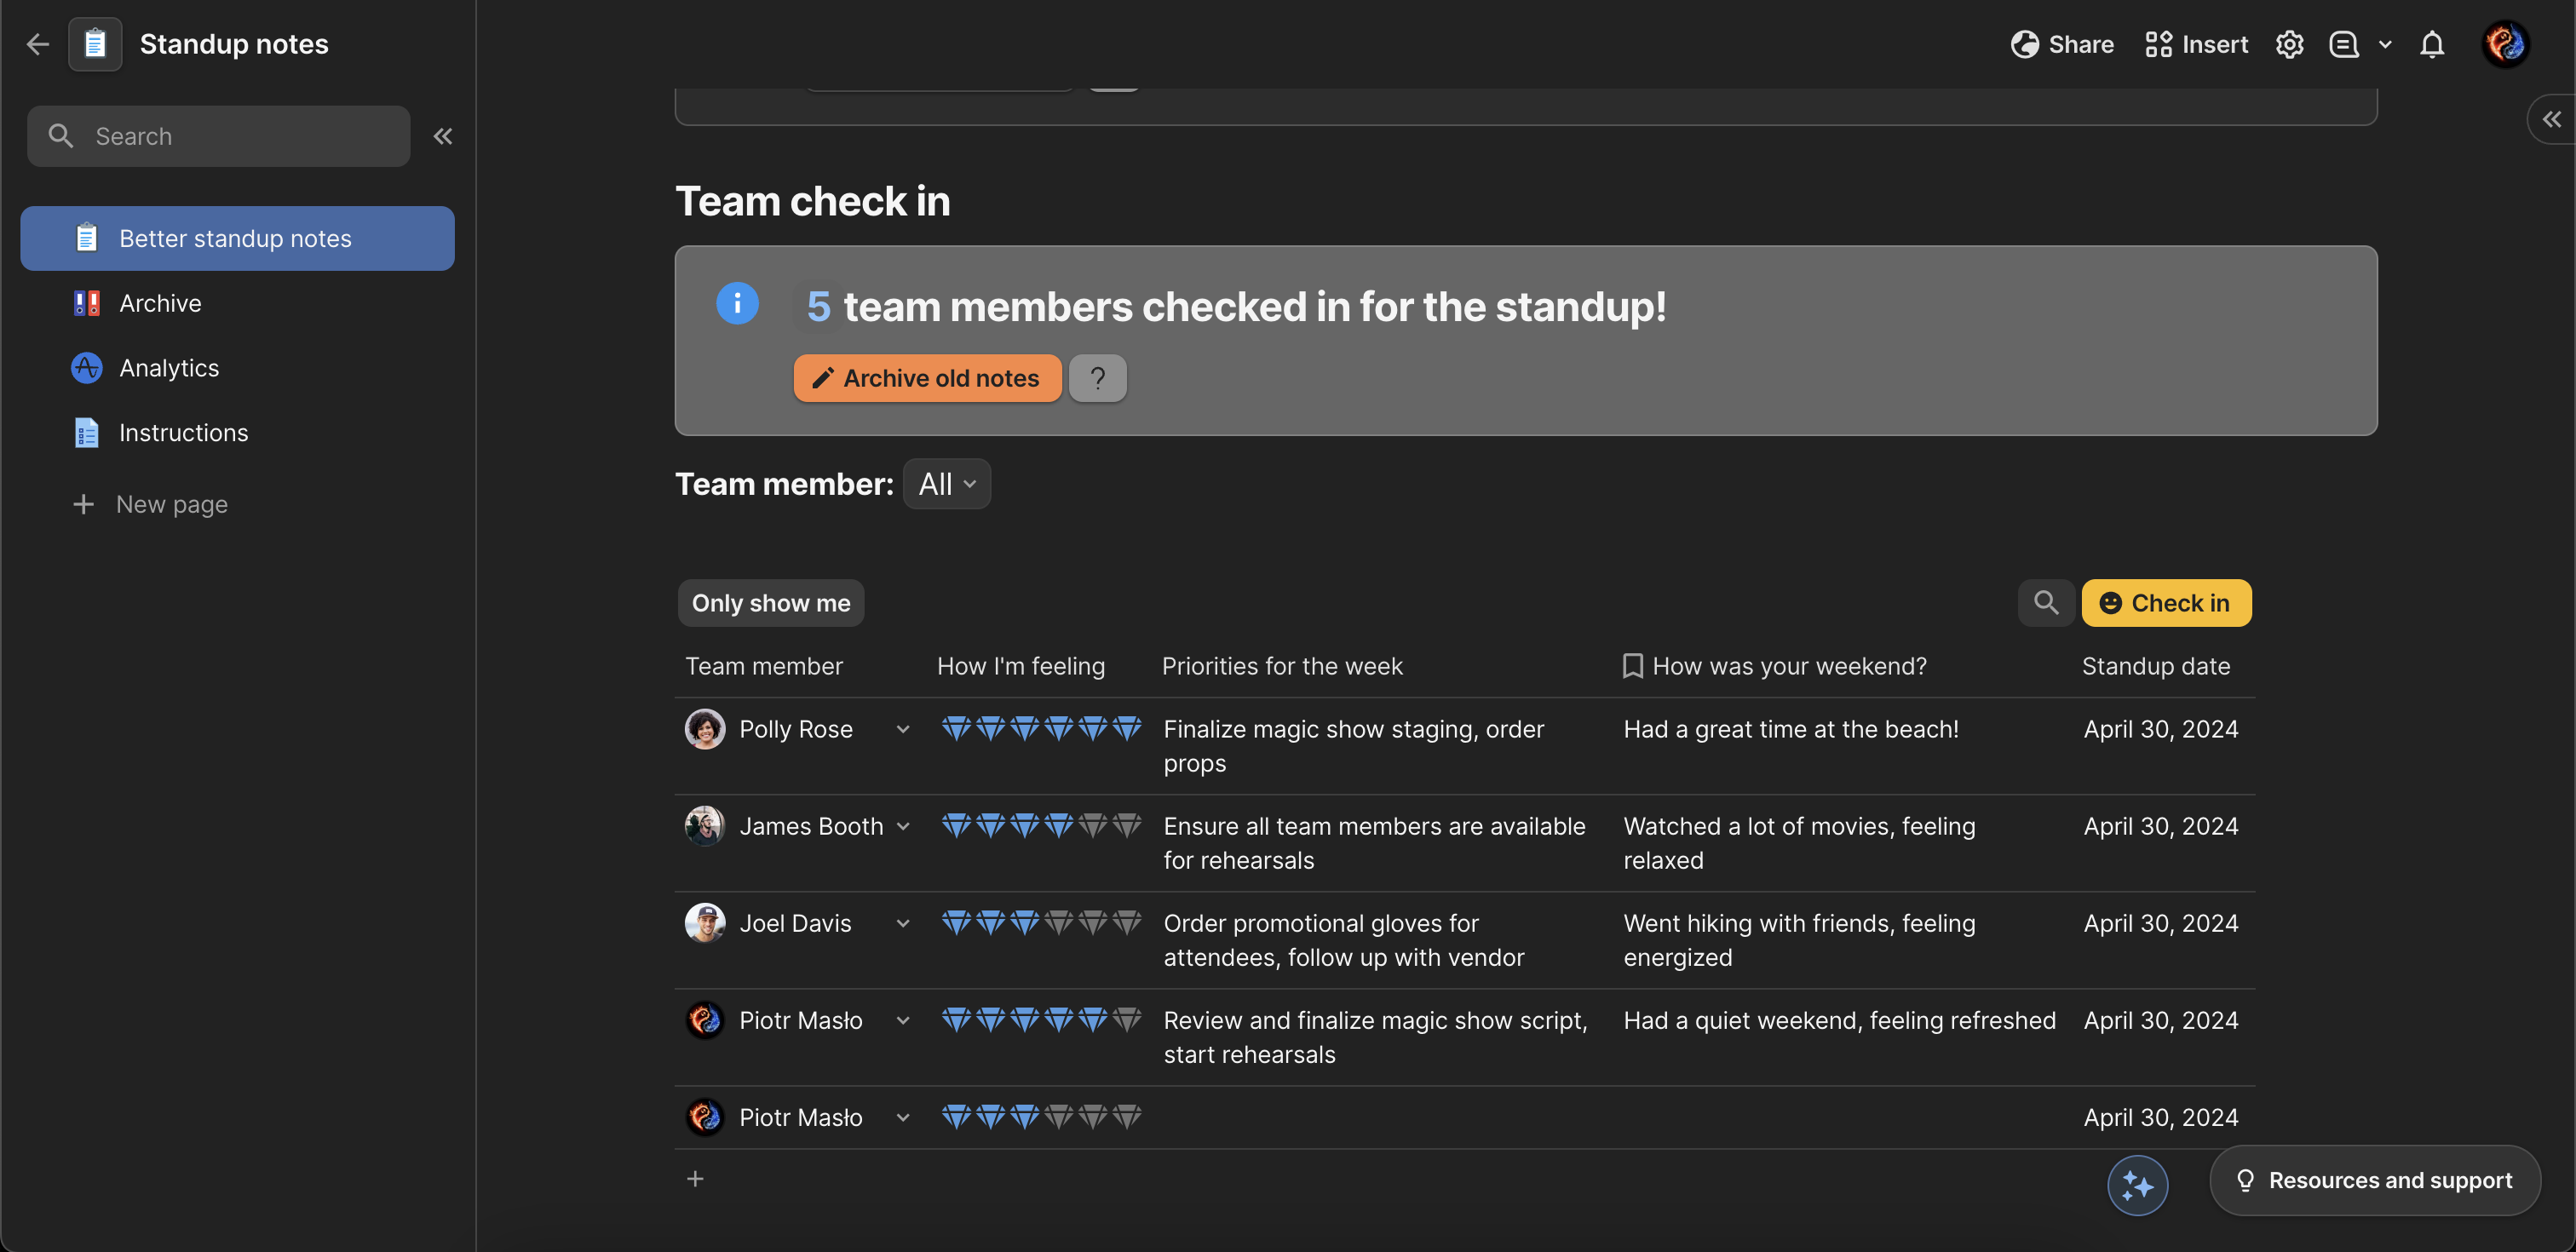Set Polly Rose's feeling to six diamonds

pos(1127,729)
